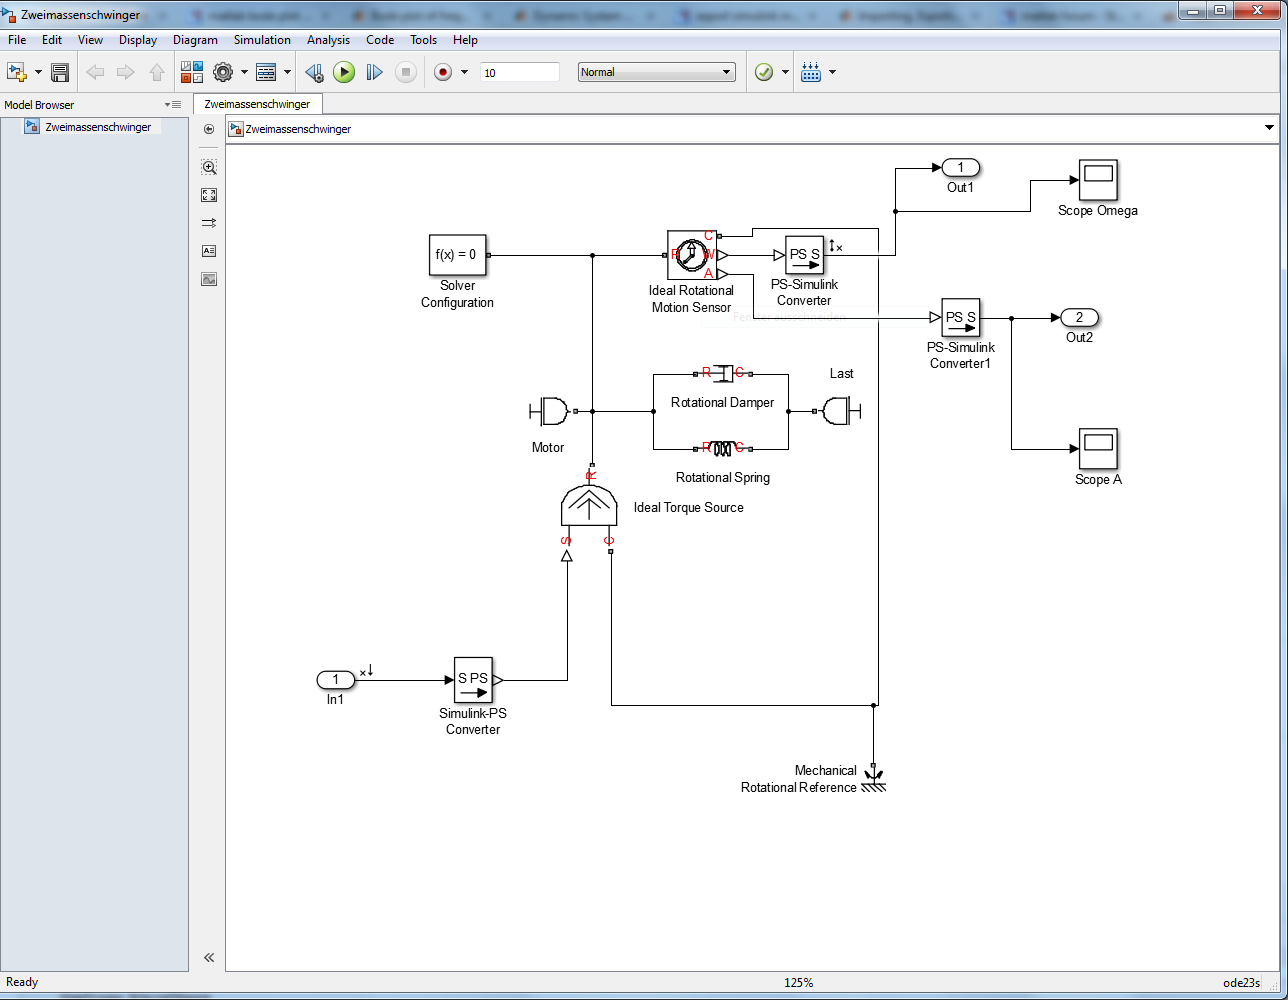
Task: Expand the Model Browser options dropdown arrow
Action: (x=168, y=105)
